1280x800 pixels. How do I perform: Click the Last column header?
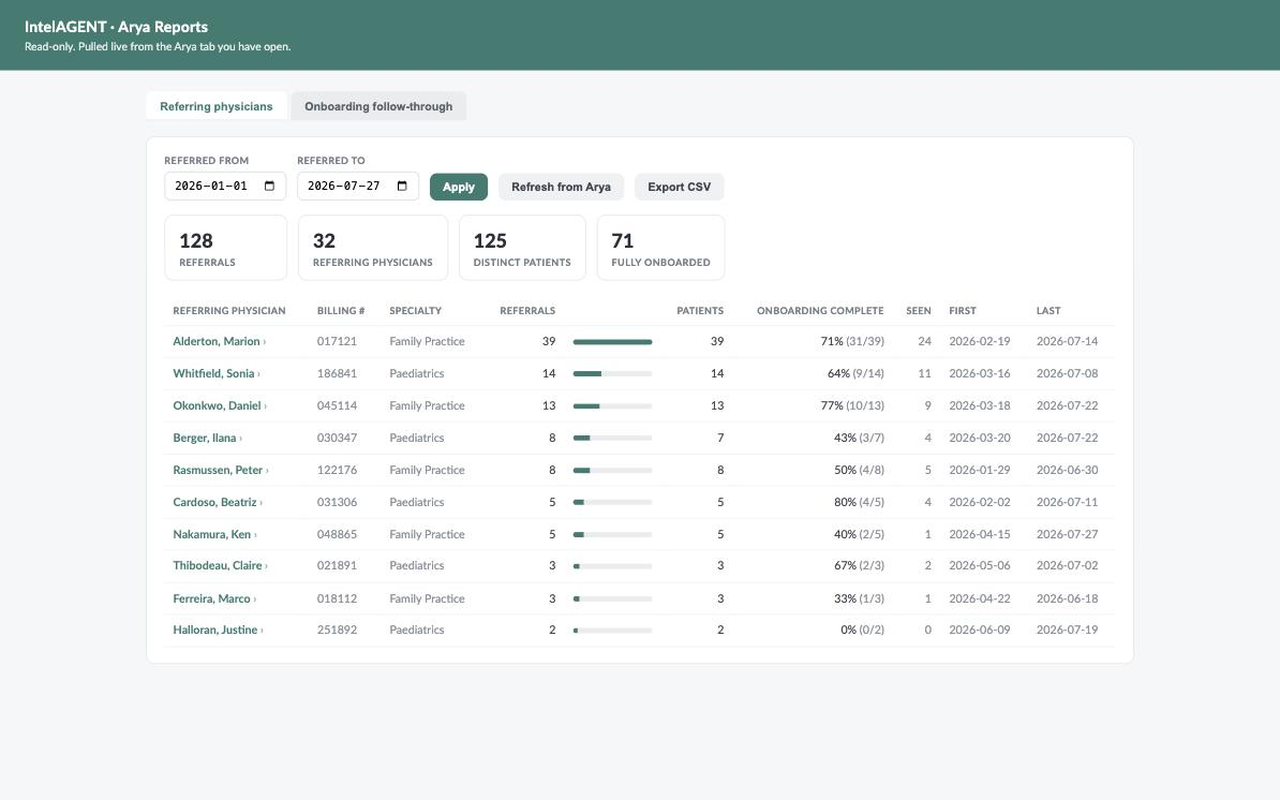1048,311
